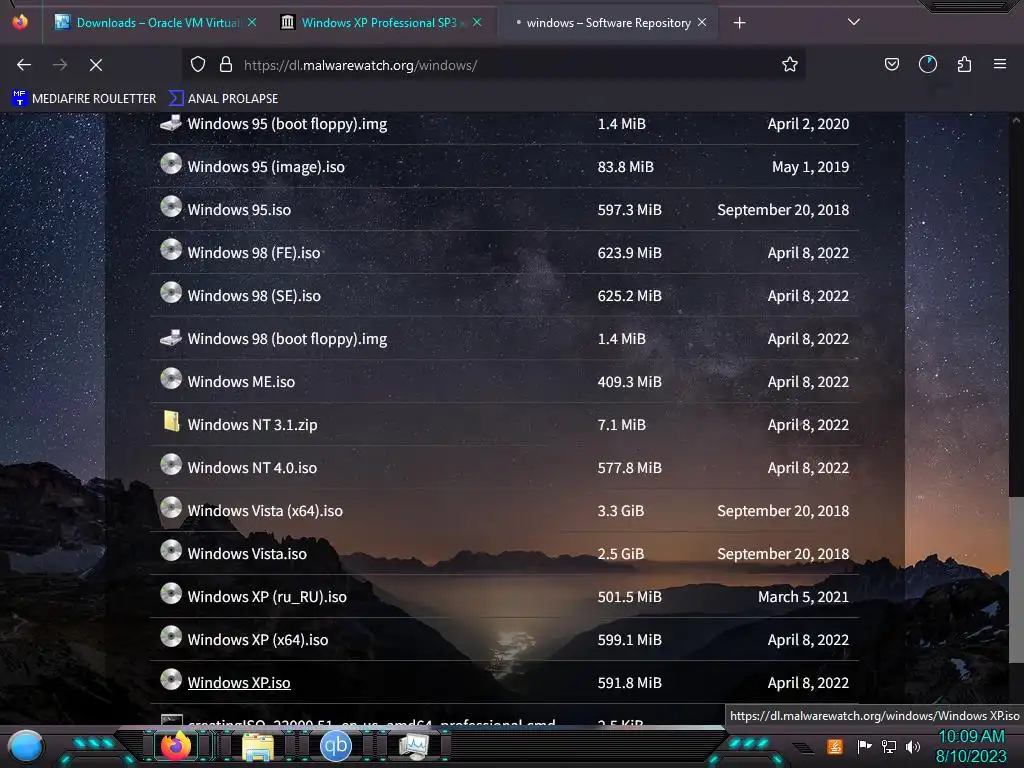This screenshot has height=768, width=1024.
Task: Open the Firefox hamburger menu
Action: (1000, 64)
